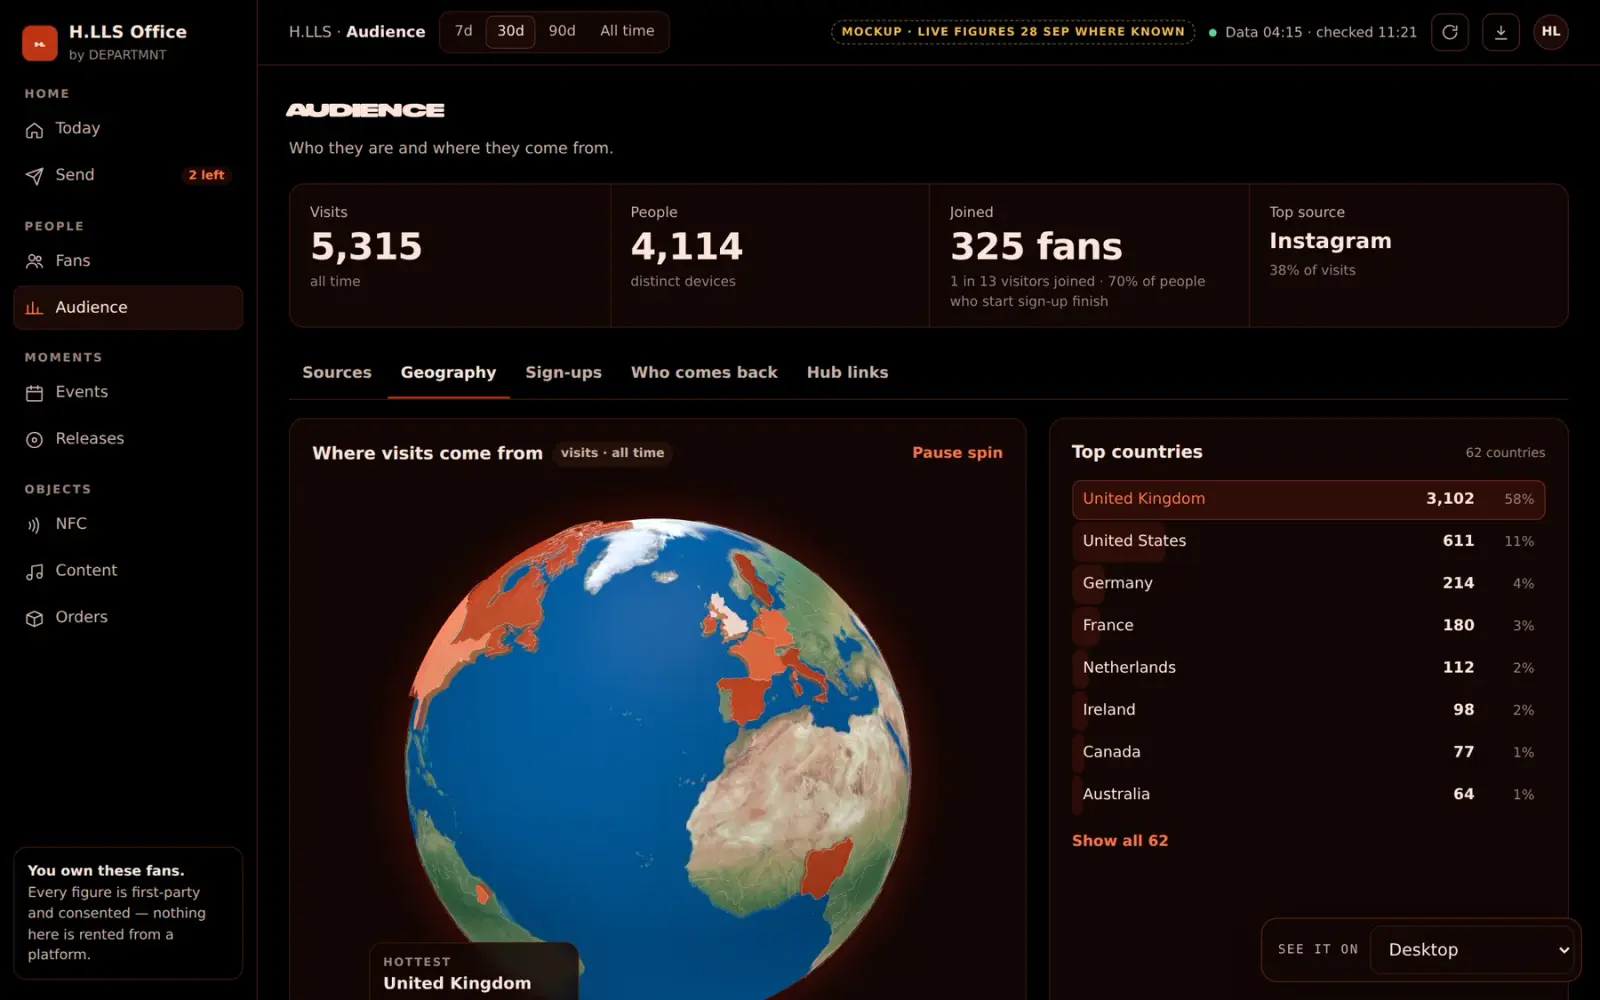Click the Send paper plane icon
Image resolution: width=1600 pixels, height=1000 pixels.
tap(34, 176)
